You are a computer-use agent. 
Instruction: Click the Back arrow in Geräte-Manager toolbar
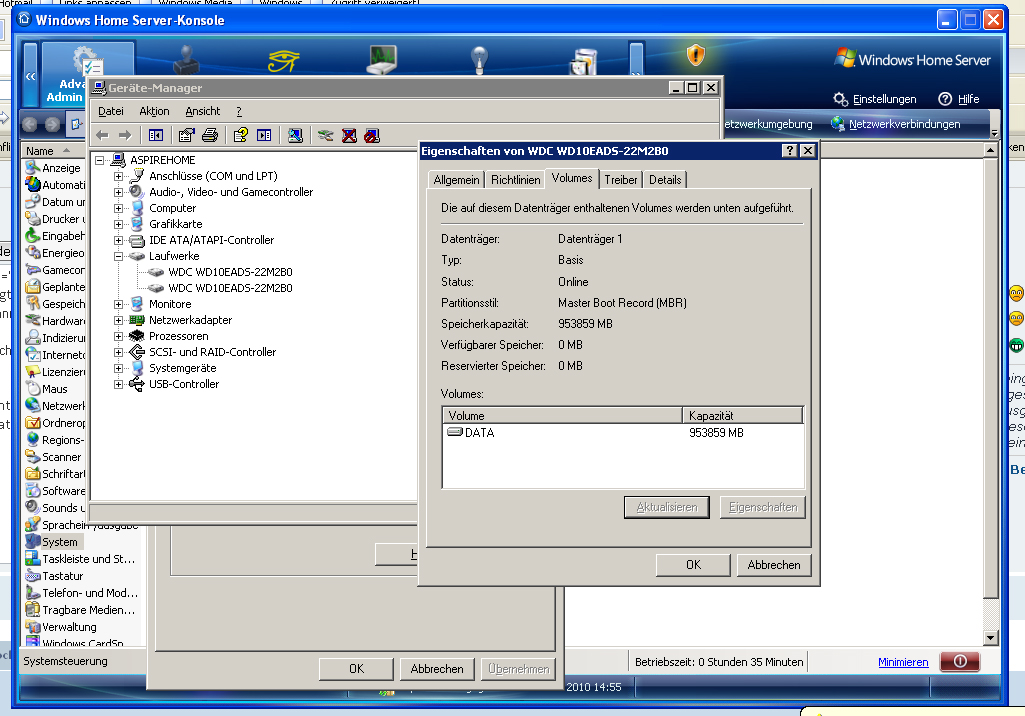pyautogui.click(x=102, y=135)
